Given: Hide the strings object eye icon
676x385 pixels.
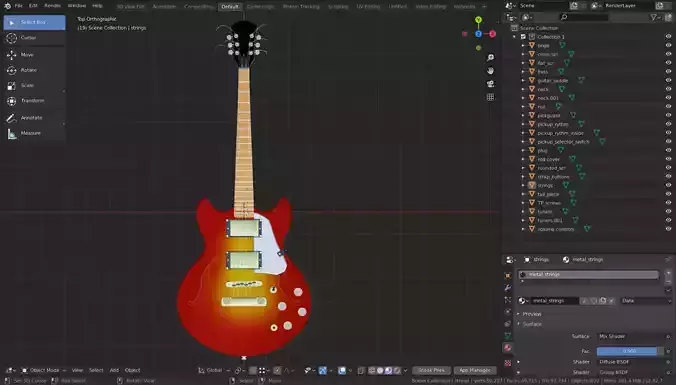Looking at the screenshot, I should pos(668,185).
